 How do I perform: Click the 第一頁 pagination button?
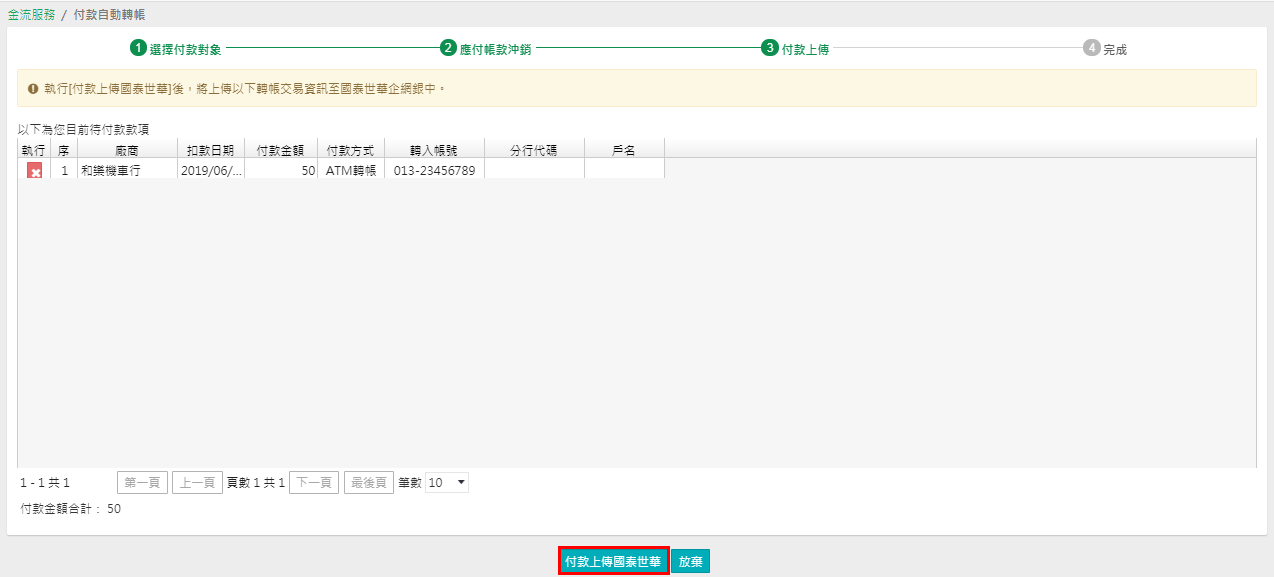pyautogui.click(x=142, y=483)
